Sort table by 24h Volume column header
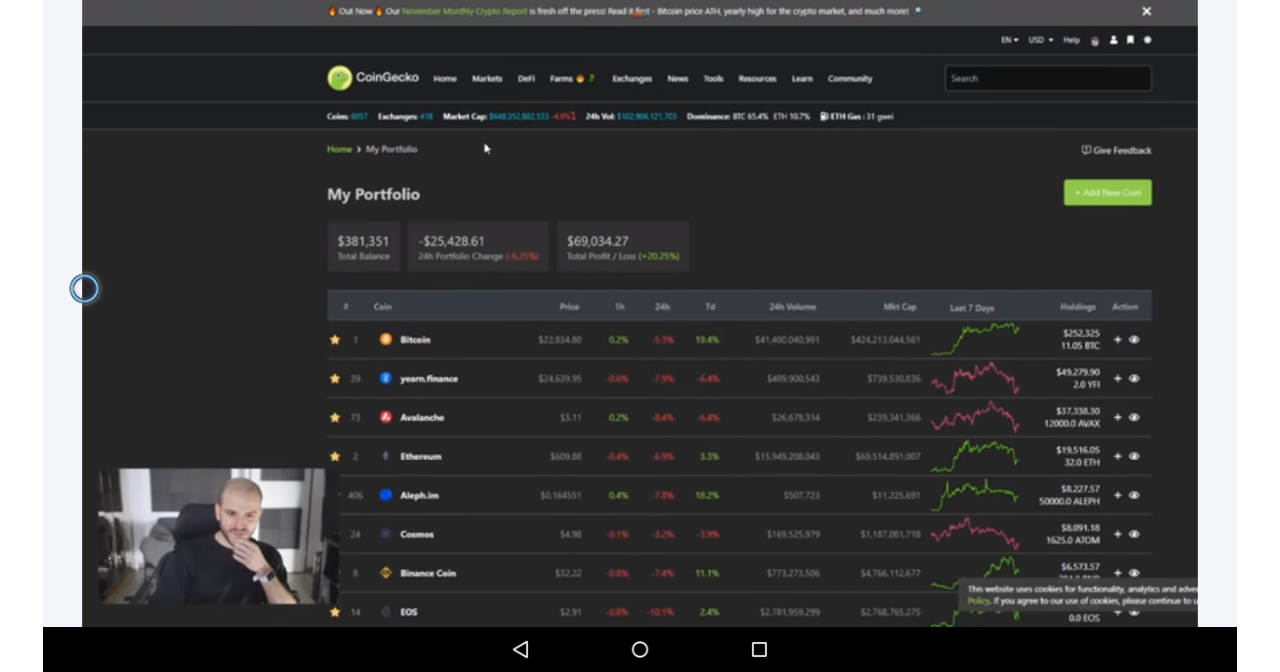 click(x=793, y=307)
